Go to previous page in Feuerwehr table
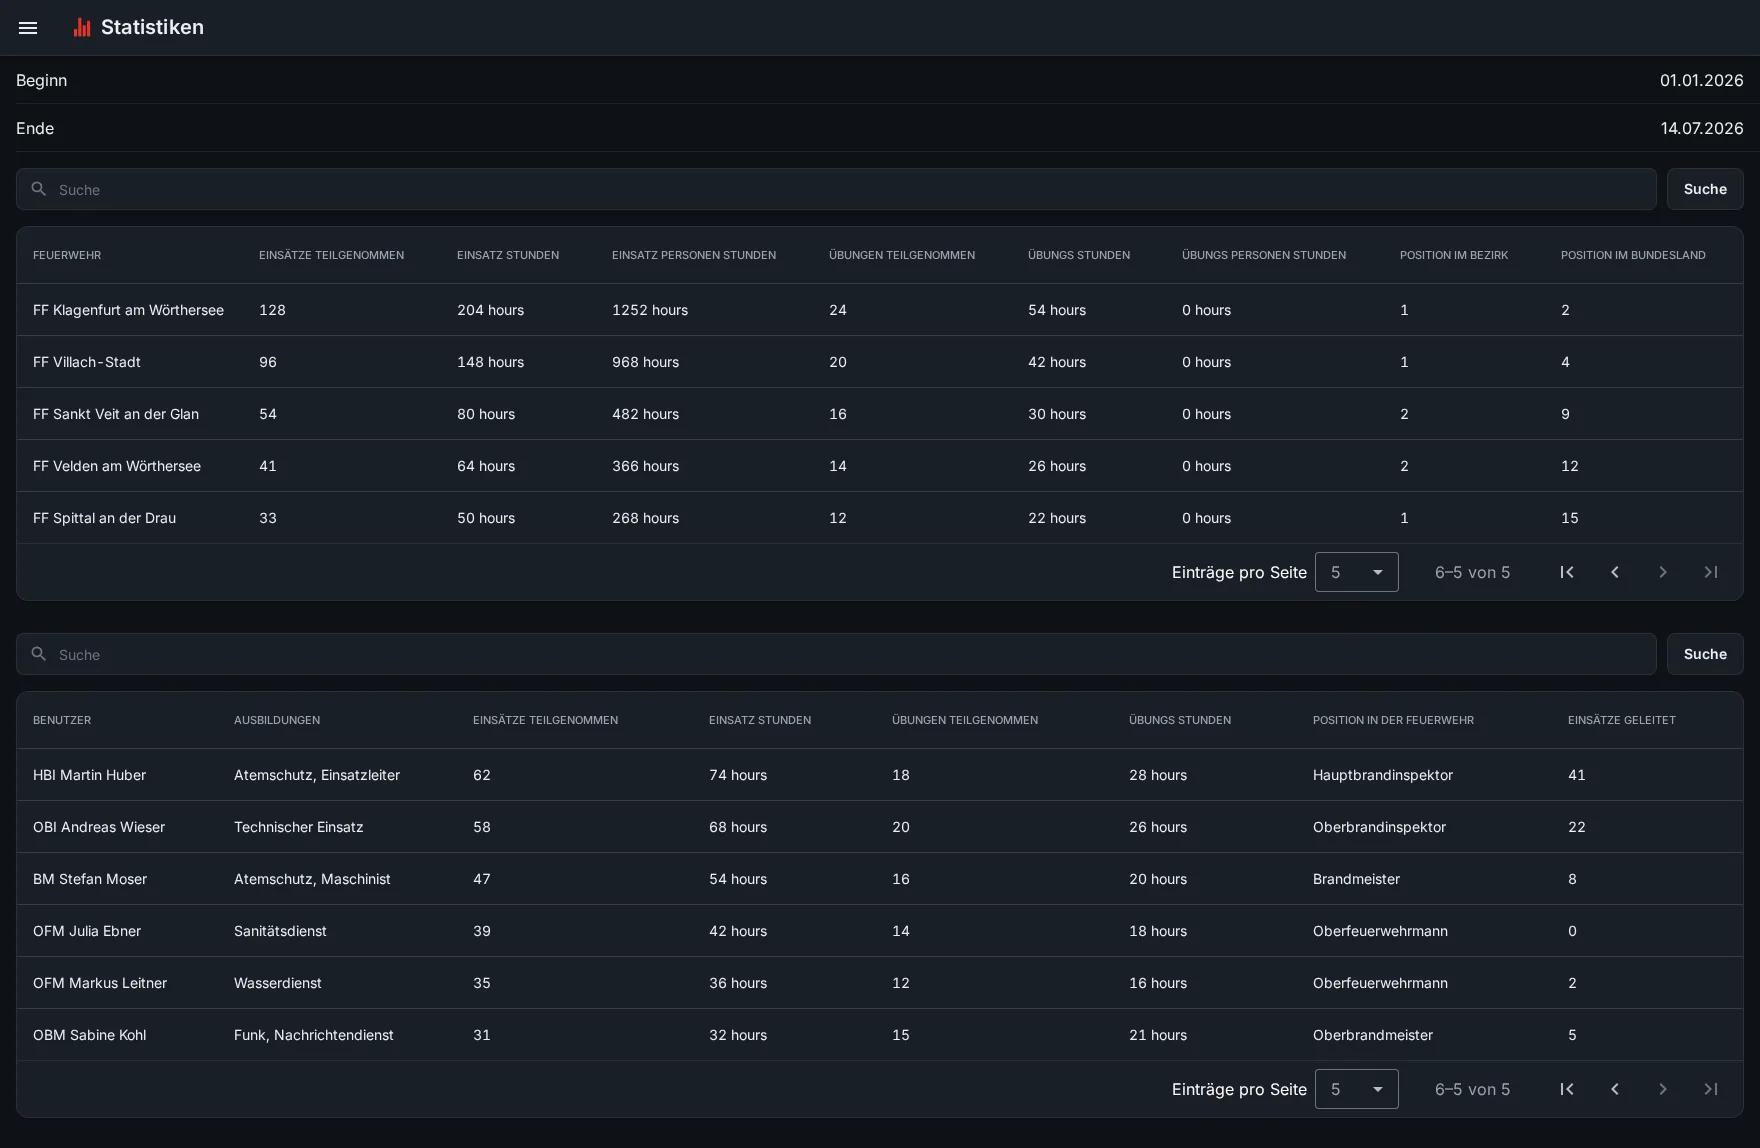1760x1148 pixels. click(x=1615, y=572)
